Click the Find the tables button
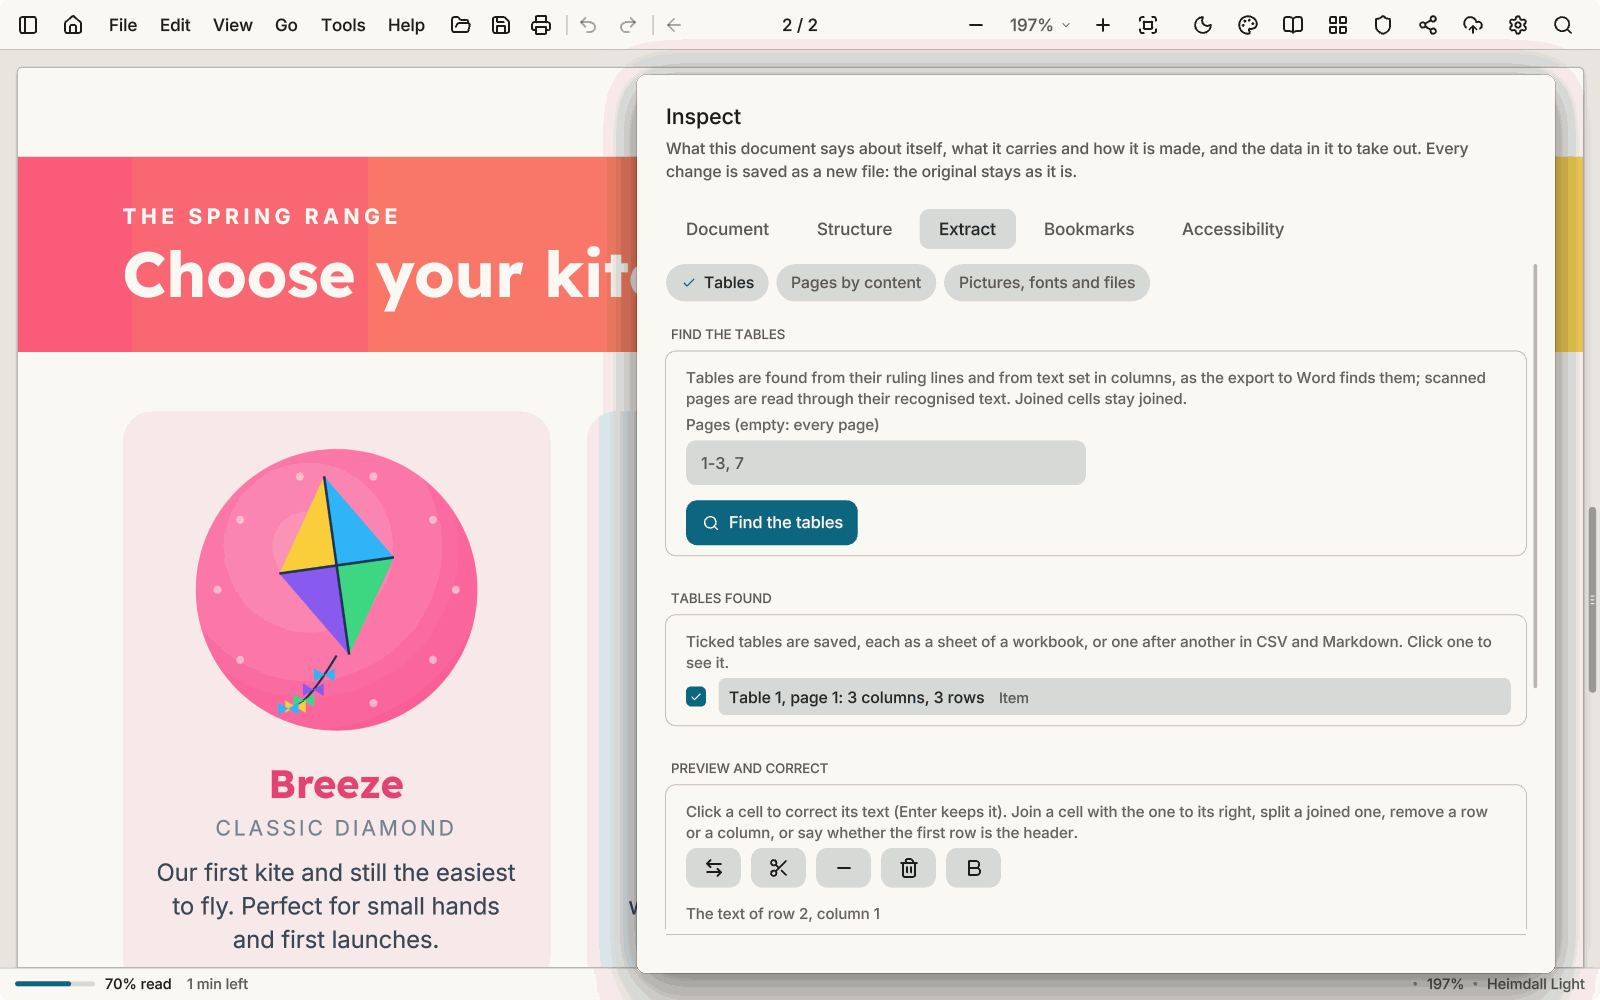The height and width of the screenshot is (1000, 1600). [772, 523]
